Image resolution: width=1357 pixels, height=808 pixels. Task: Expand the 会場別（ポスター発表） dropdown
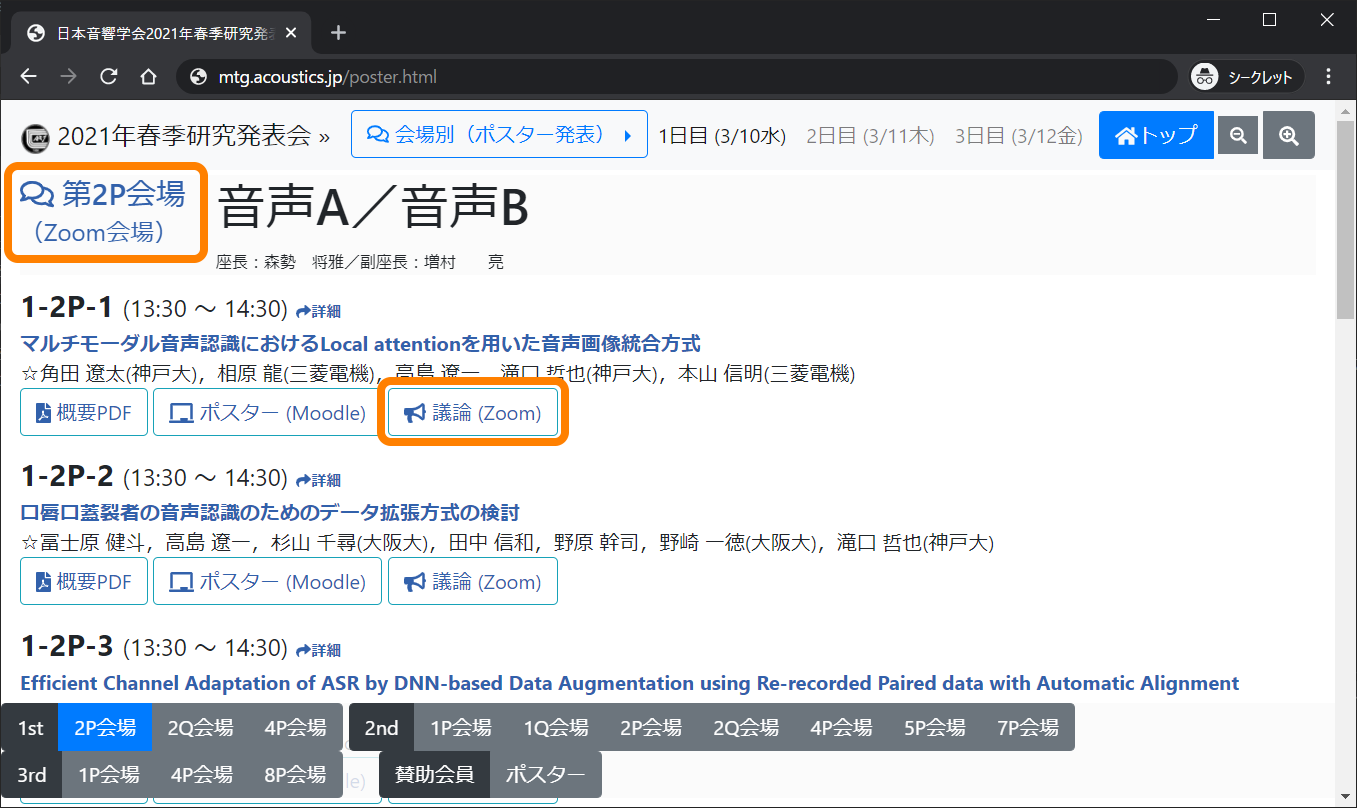pos(499,135)
